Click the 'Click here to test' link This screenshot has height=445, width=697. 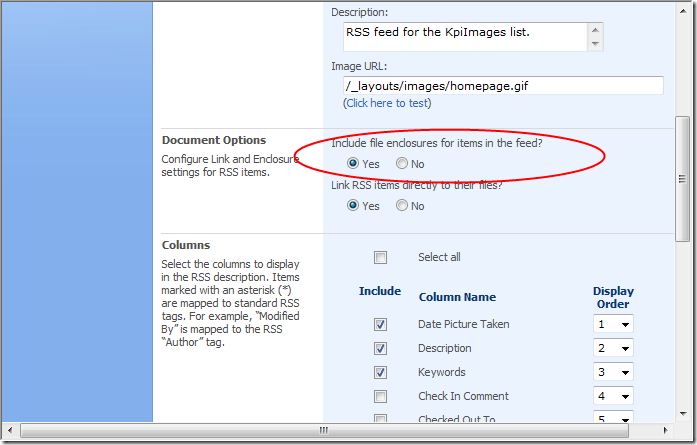(387, 103)
